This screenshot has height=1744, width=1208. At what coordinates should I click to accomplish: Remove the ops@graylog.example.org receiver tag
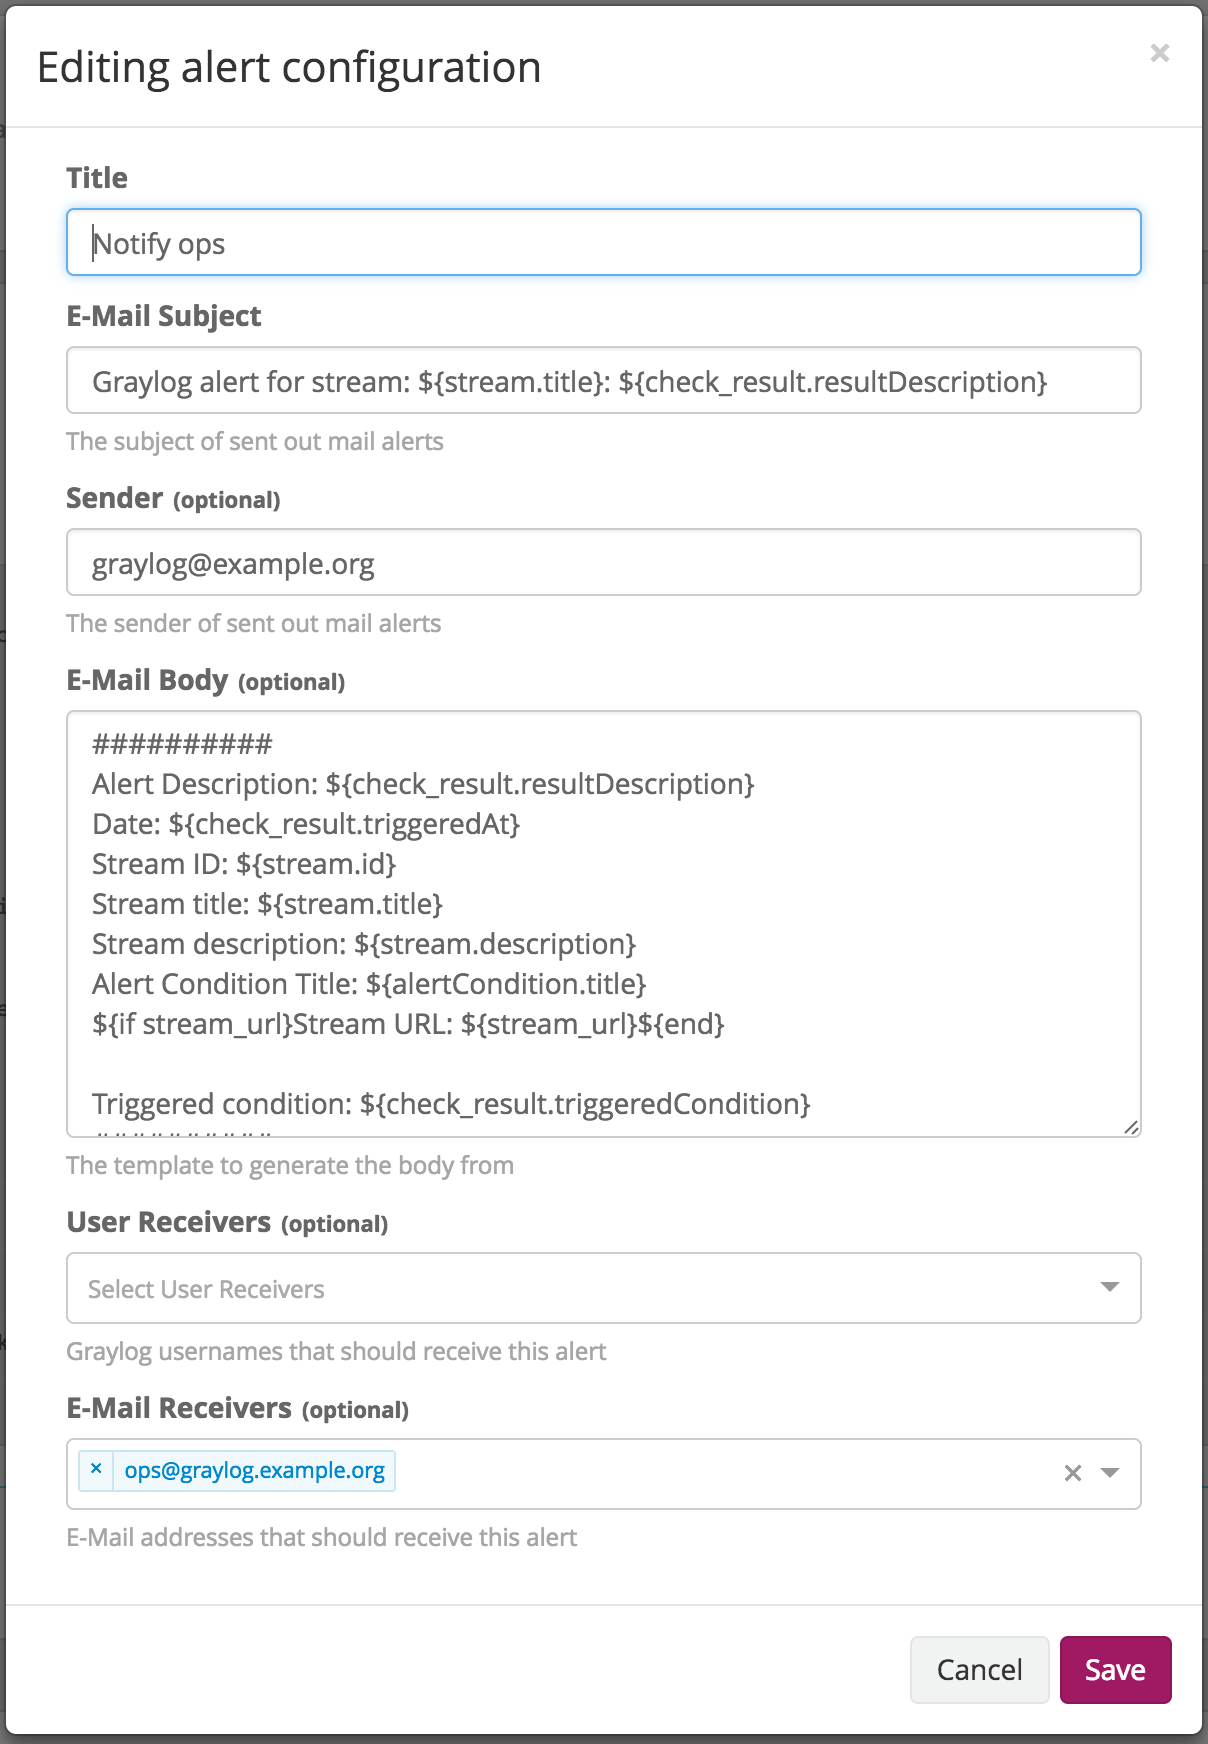point(96,1469)
